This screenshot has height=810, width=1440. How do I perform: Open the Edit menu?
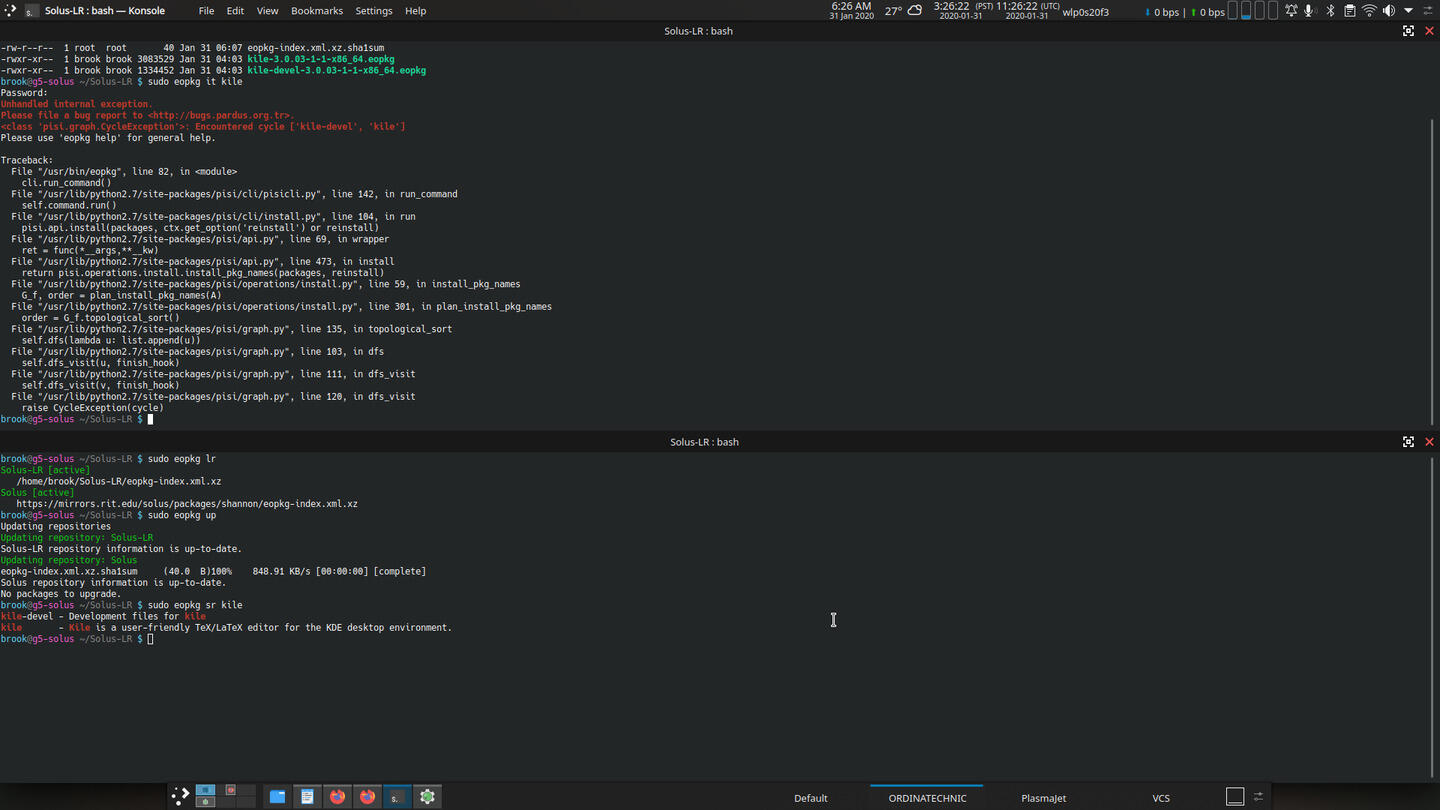pos(235,11)
